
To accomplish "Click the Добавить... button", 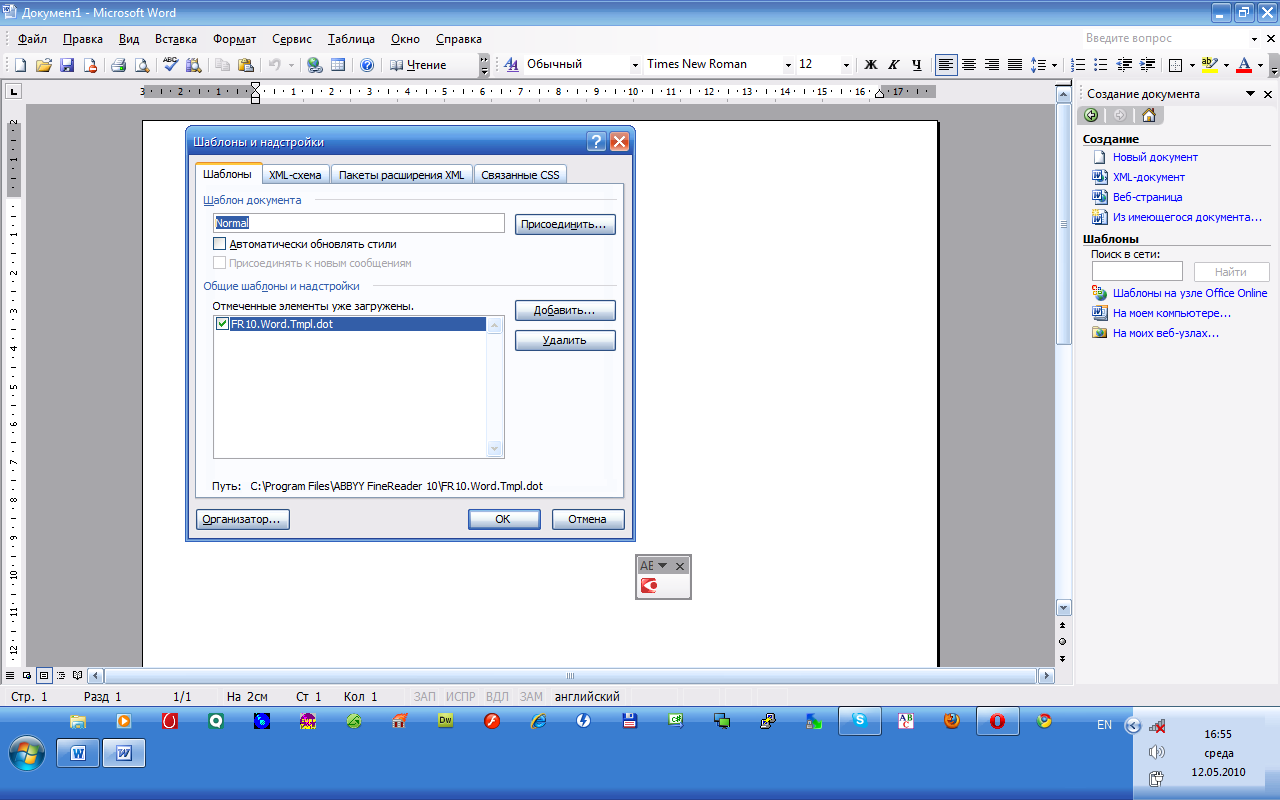I will [565, 311].
